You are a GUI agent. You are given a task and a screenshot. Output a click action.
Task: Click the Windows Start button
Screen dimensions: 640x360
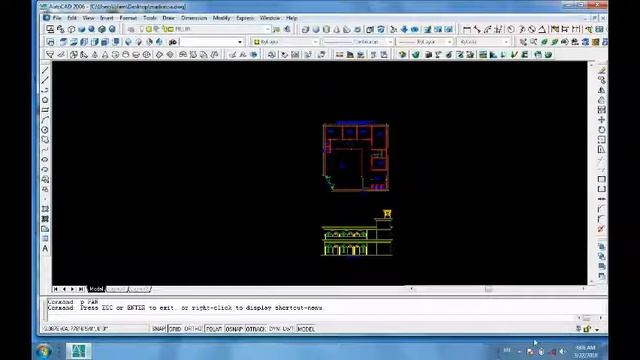pyautogui.click(x=43, y=351)
